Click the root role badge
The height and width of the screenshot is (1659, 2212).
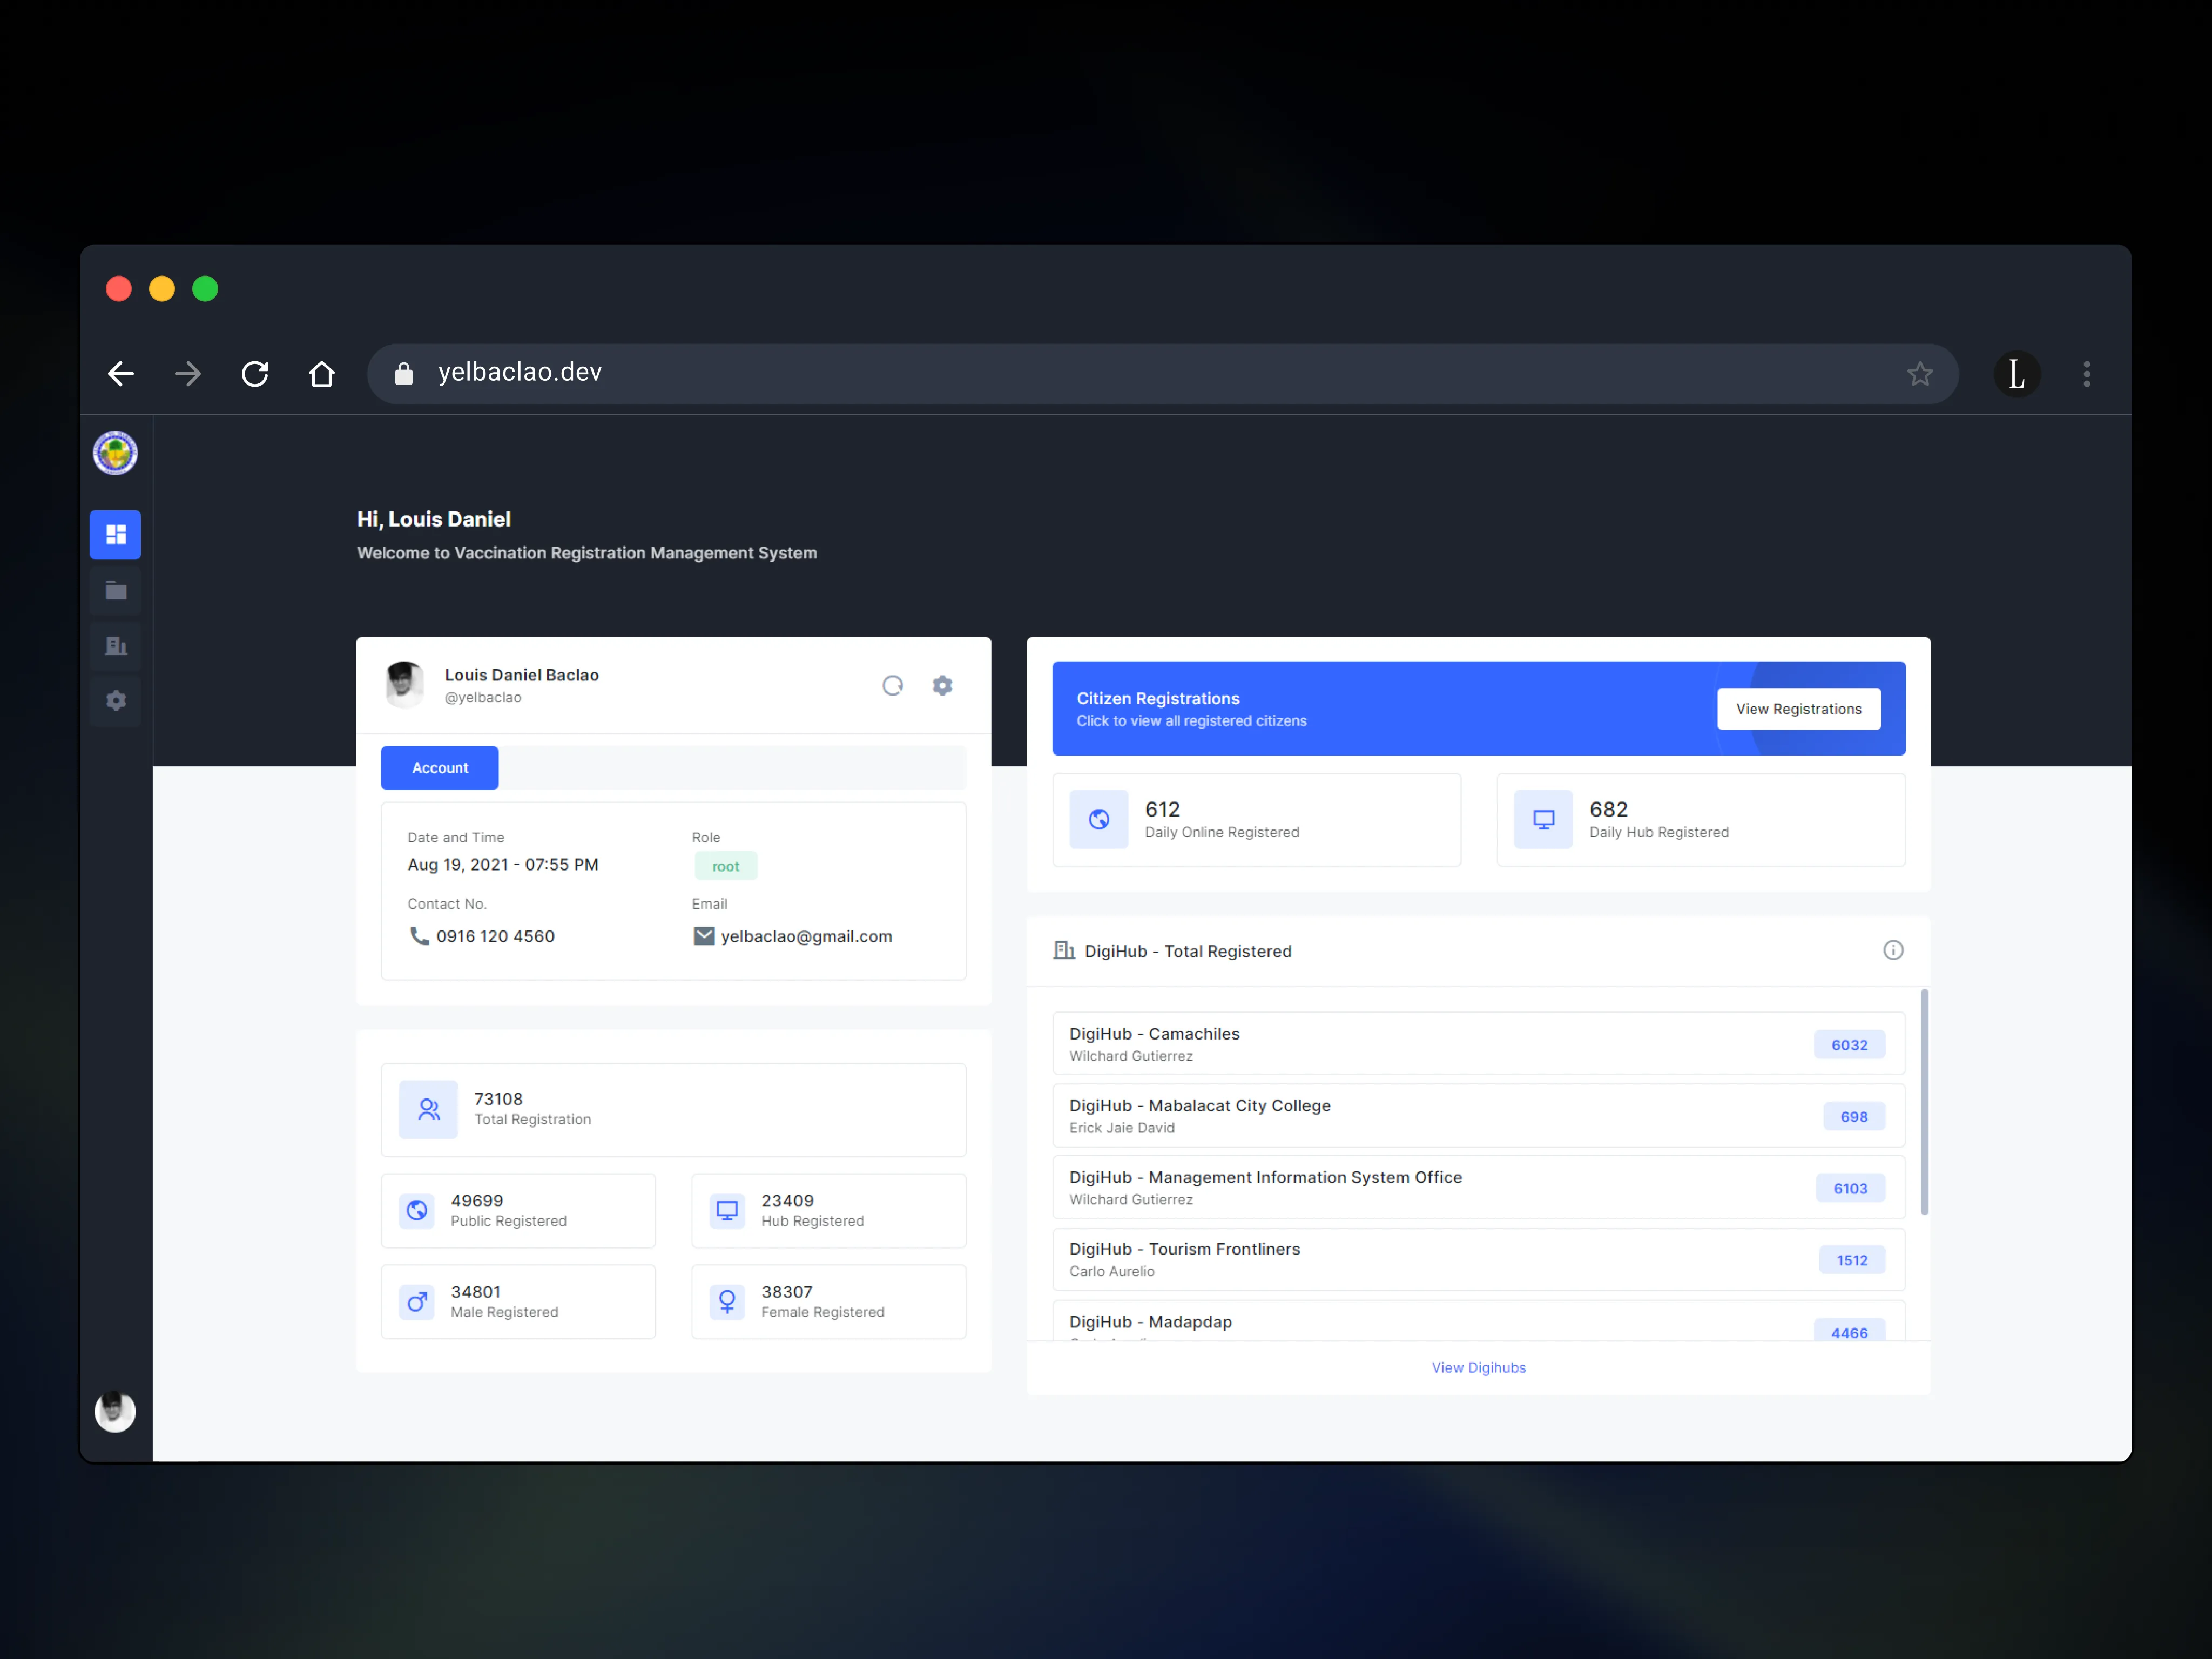tap(726, 866)
